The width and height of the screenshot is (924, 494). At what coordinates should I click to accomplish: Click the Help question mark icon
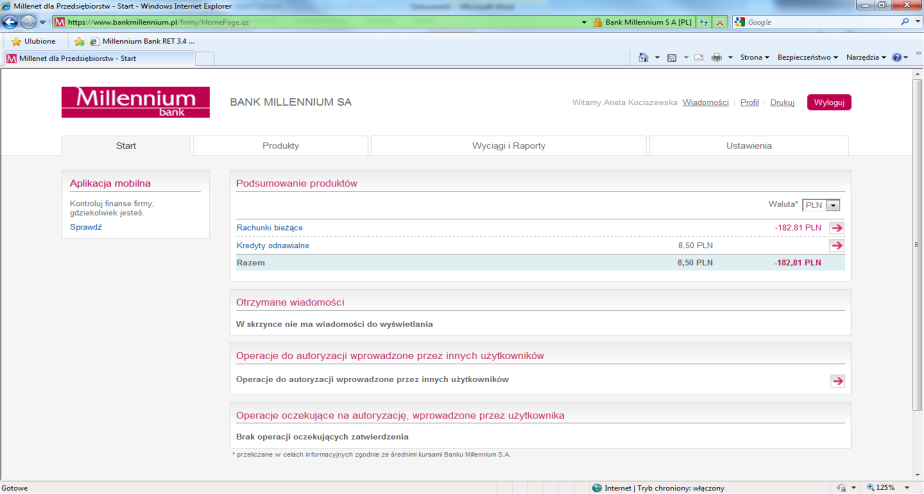coord(897,57)
